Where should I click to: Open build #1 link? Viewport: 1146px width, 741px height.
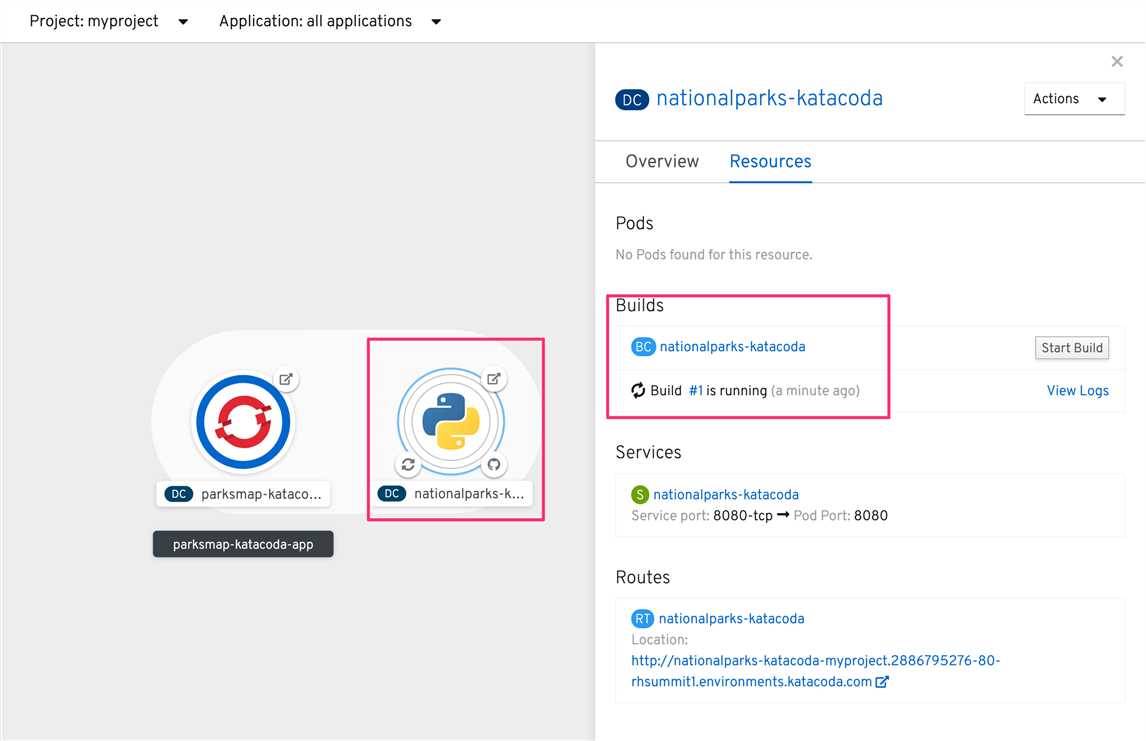(x=696, y=391)
